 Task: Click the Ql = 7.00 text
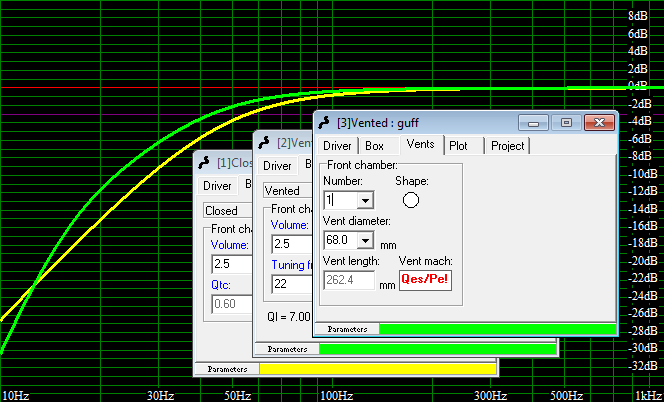[x=288, y=316]
